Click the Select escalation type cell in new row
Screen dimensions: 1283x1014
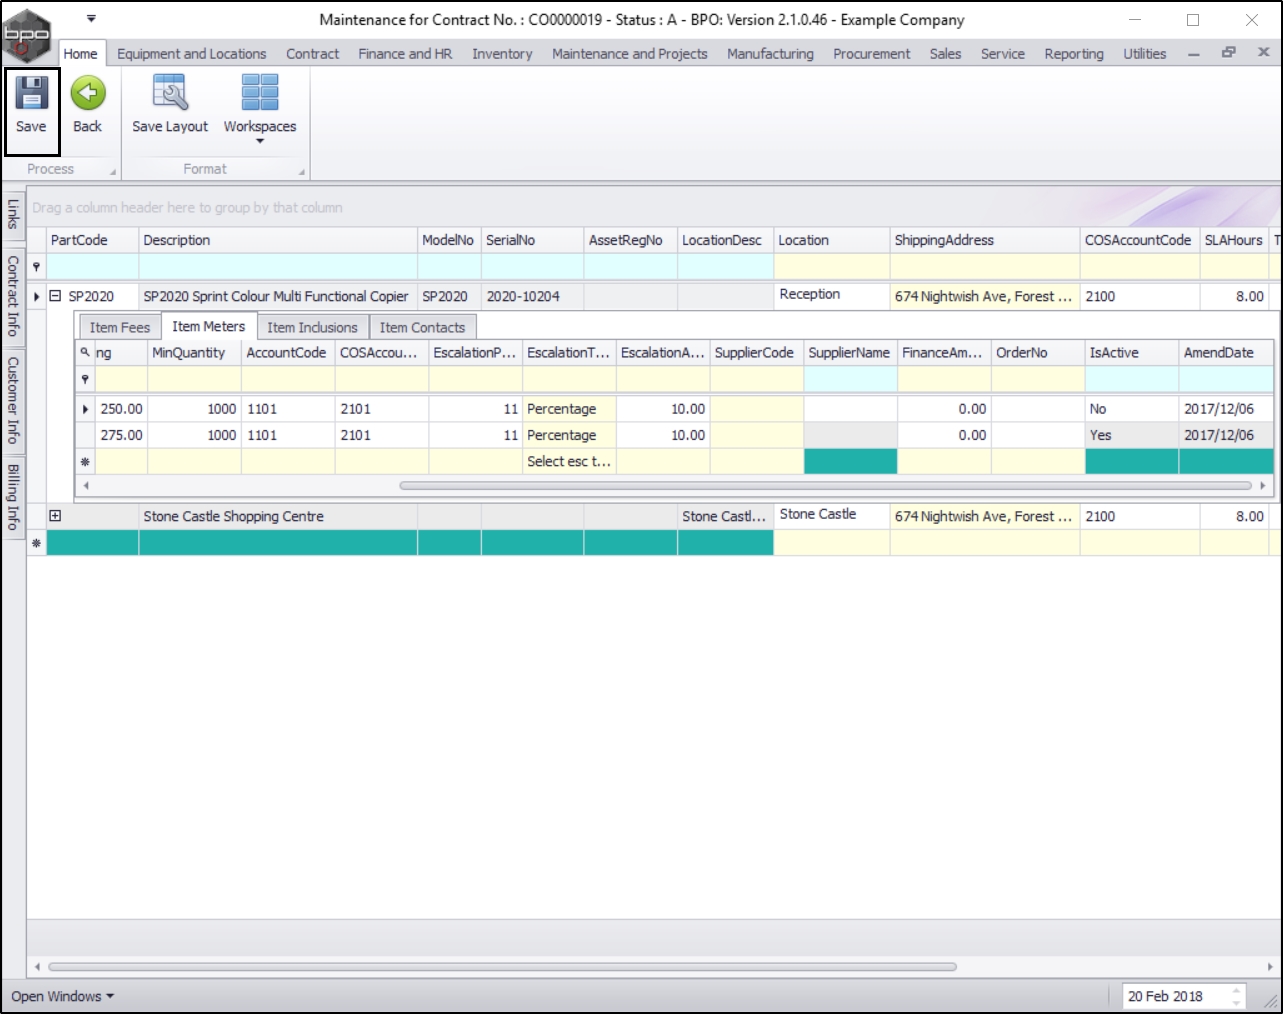[569, 461]
